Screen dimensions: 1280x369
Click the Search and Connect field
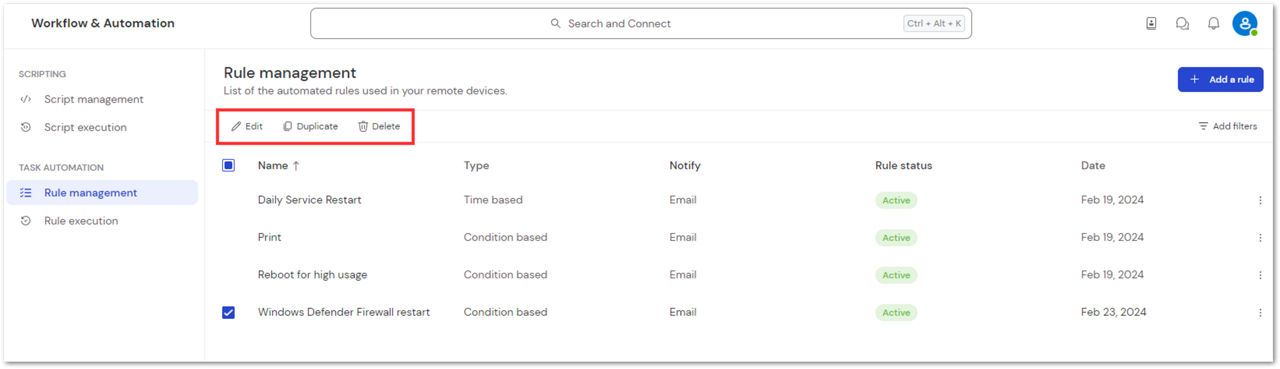pos(640,24)
